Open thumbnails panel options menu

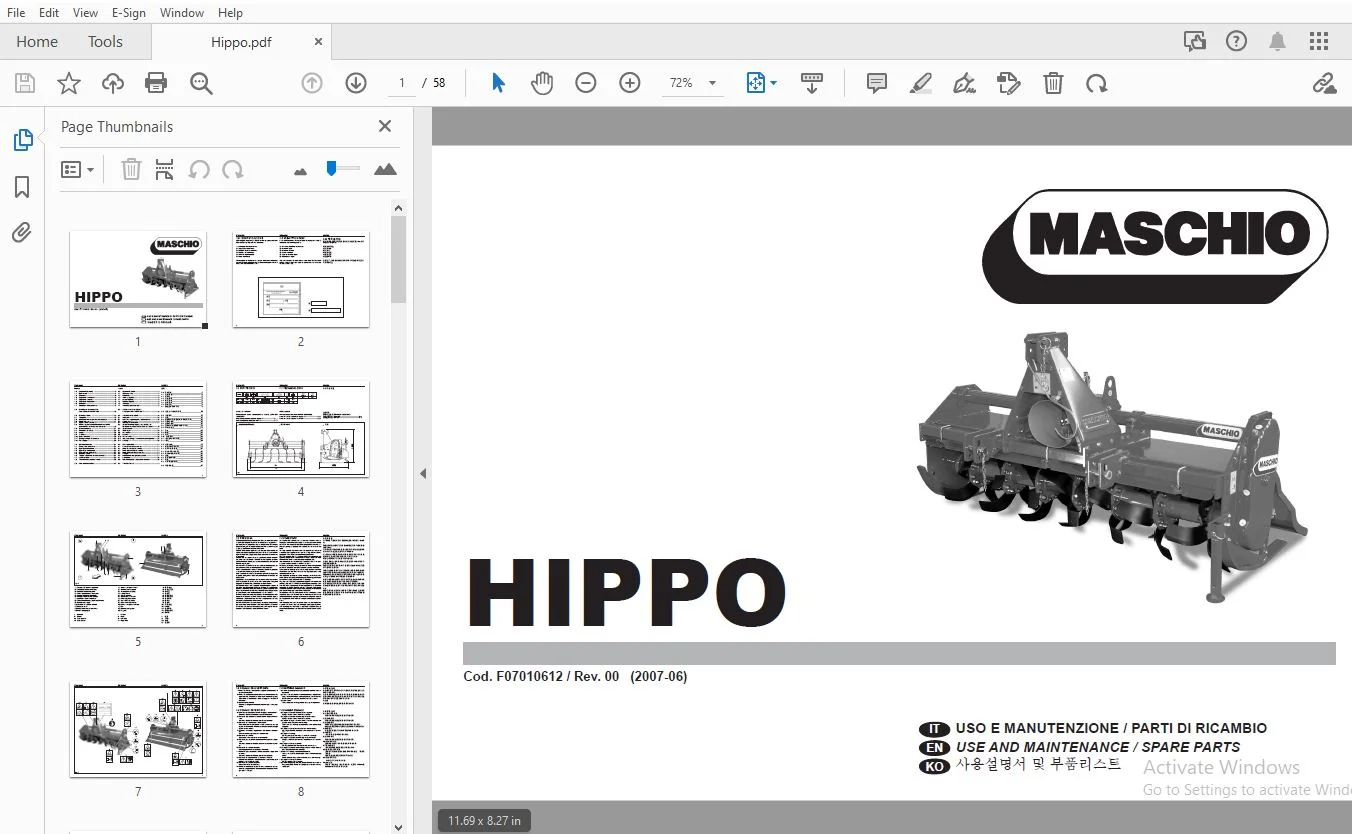click(77, 169)
